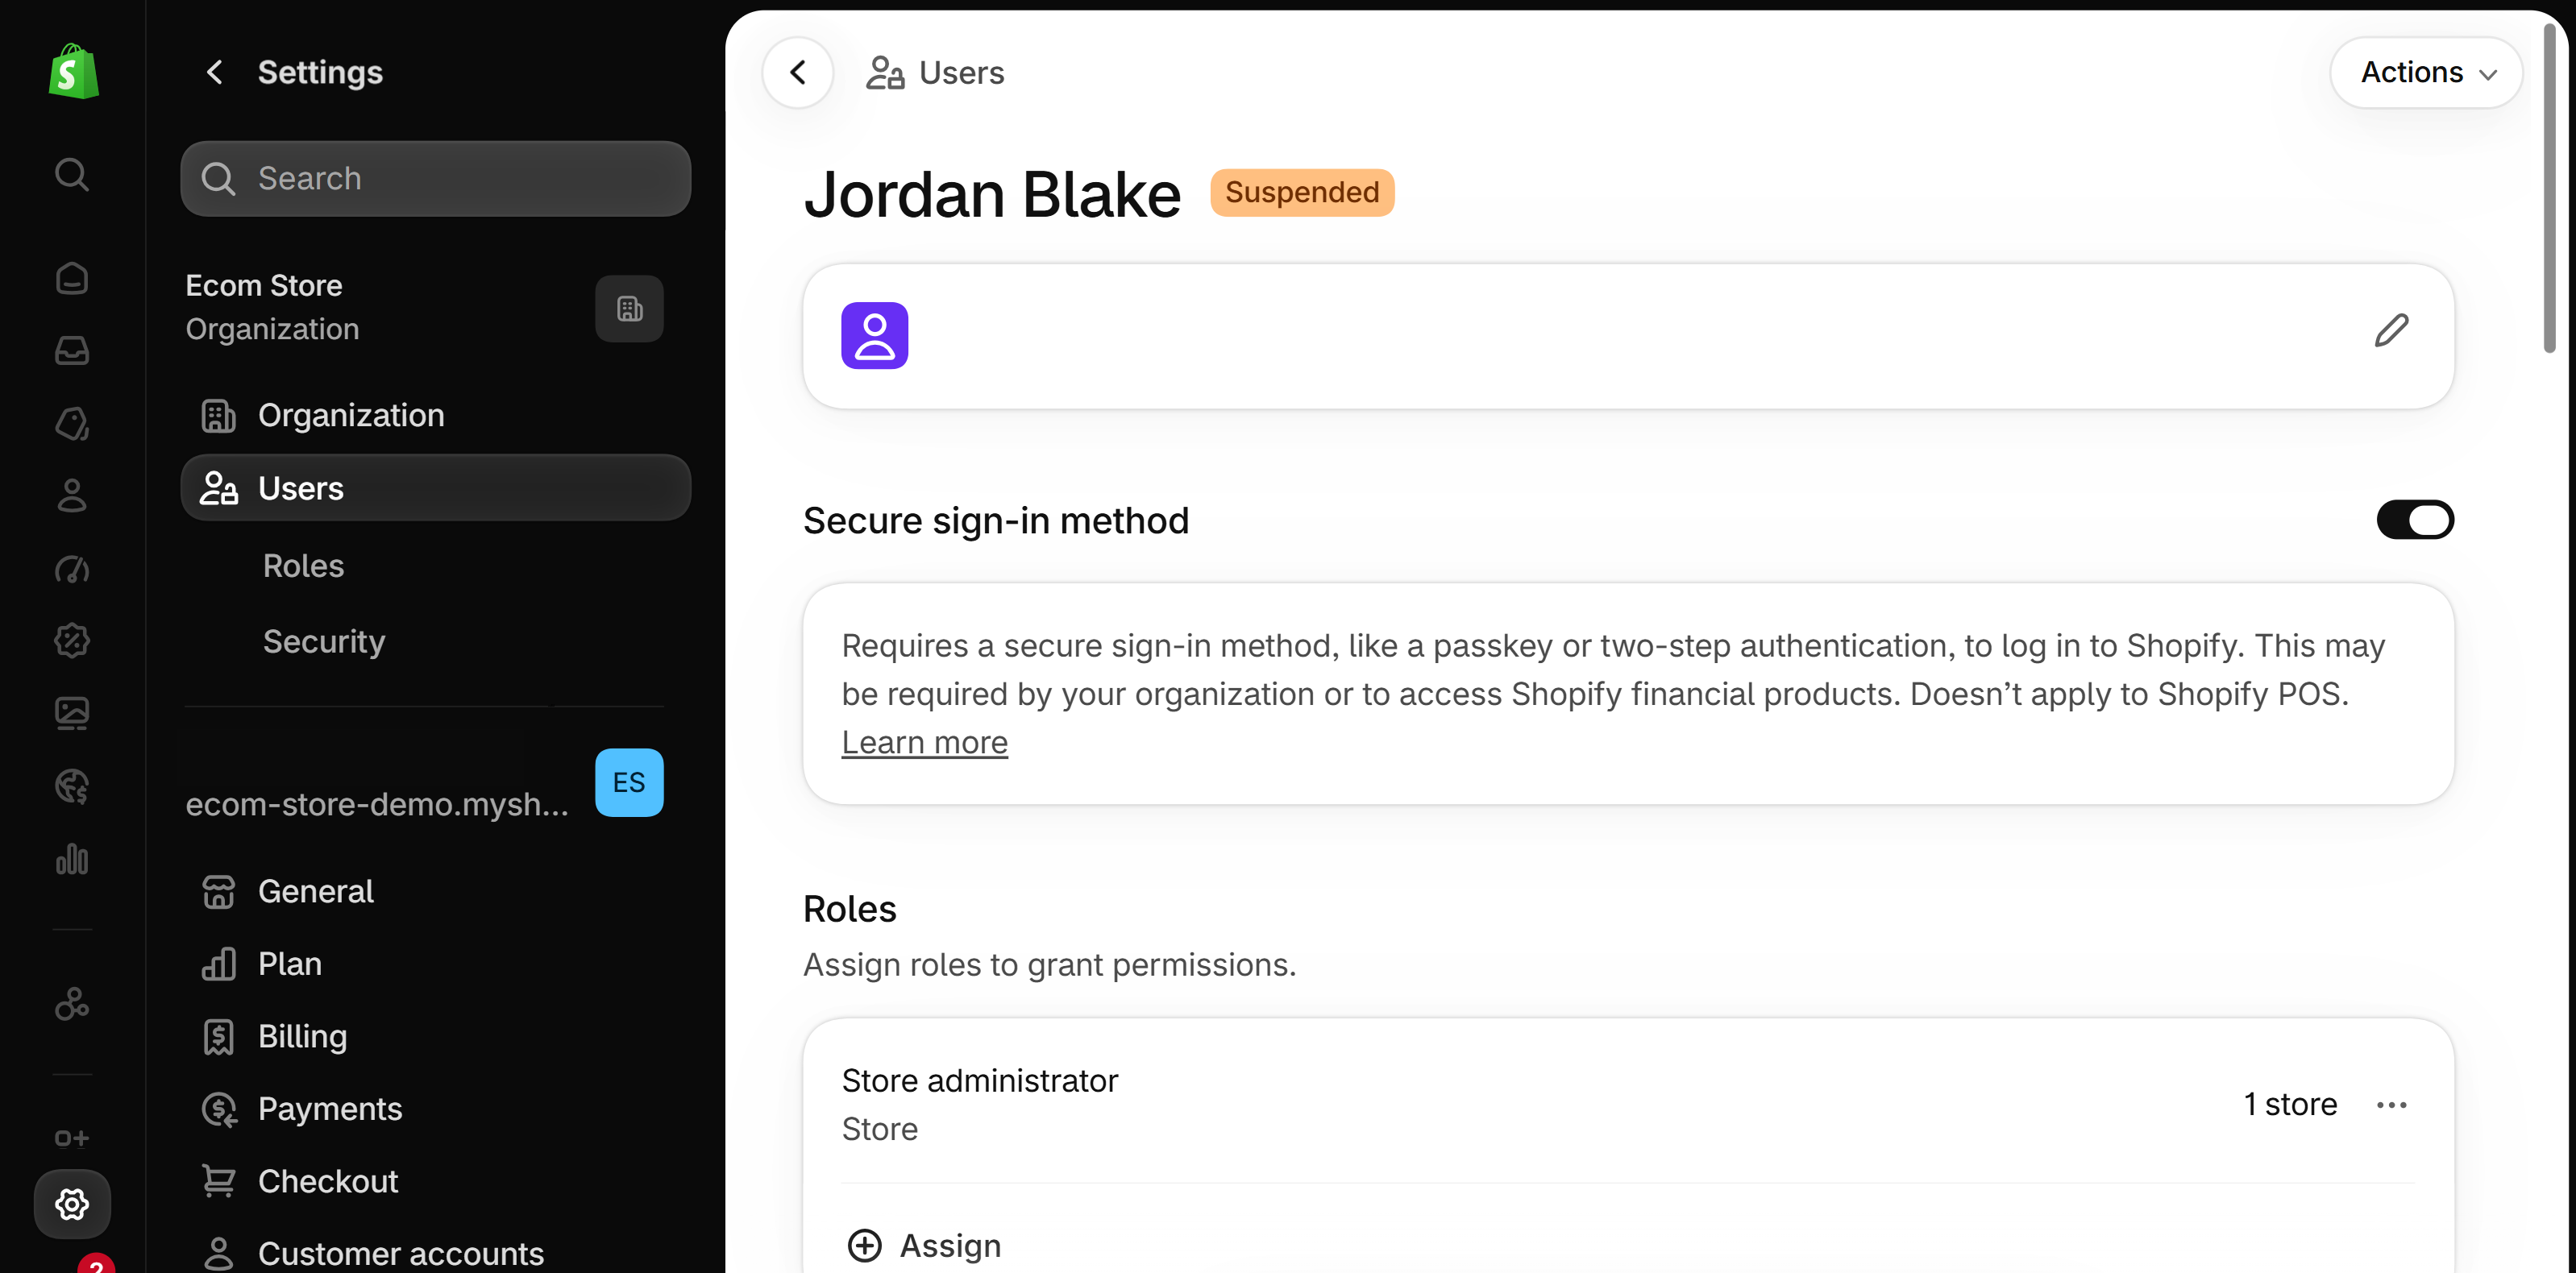The width and height of the screenshot is (2576, 1273).
Task: Click Assign to add a role
Action: [924, 1245]
